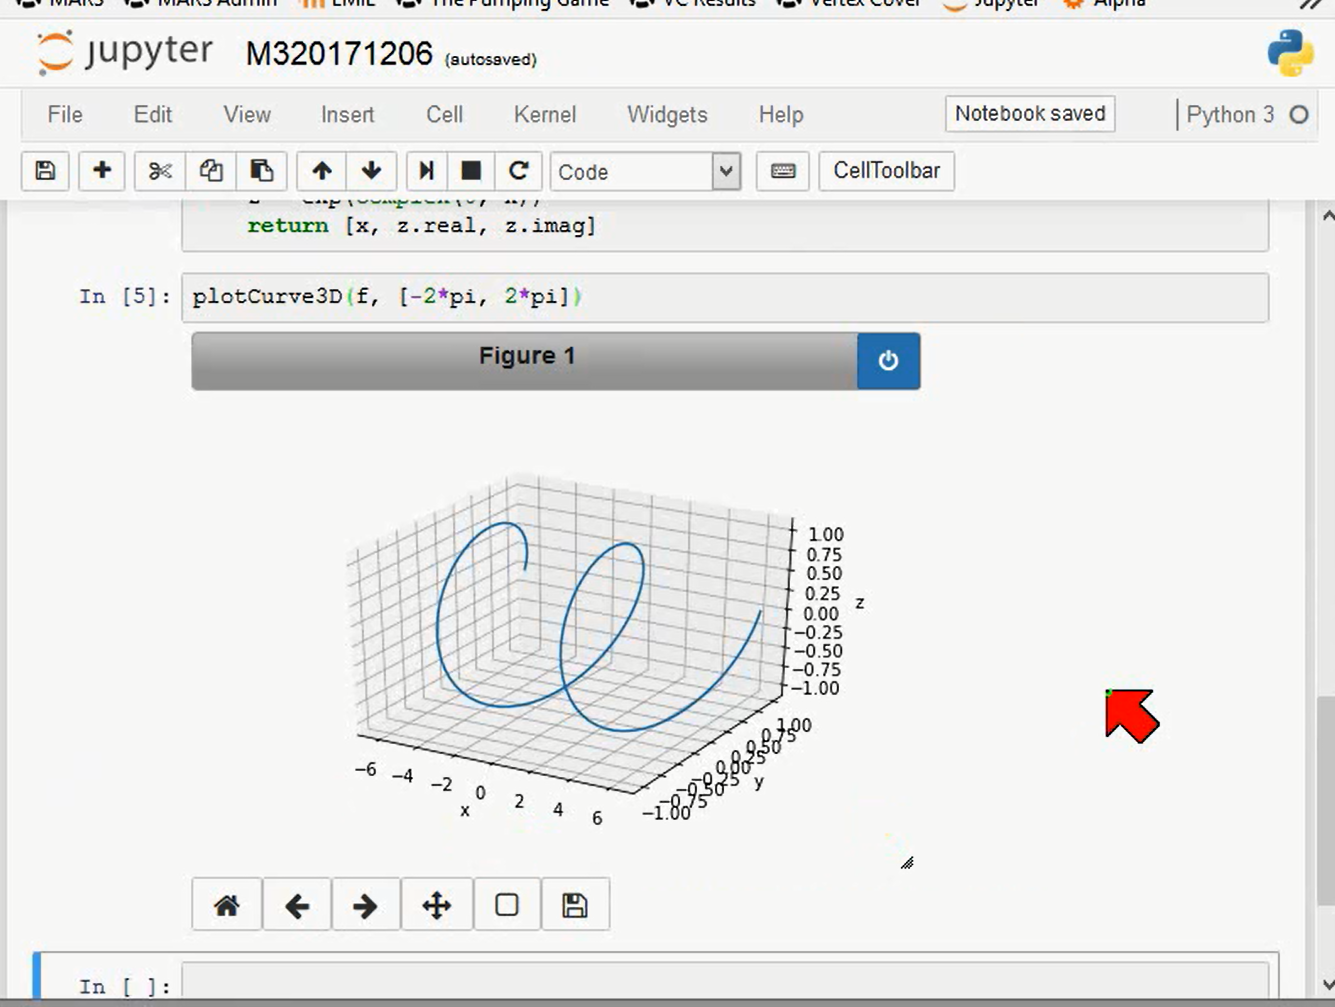Open the View menu

pyautogui.click(x=247, y=115)
